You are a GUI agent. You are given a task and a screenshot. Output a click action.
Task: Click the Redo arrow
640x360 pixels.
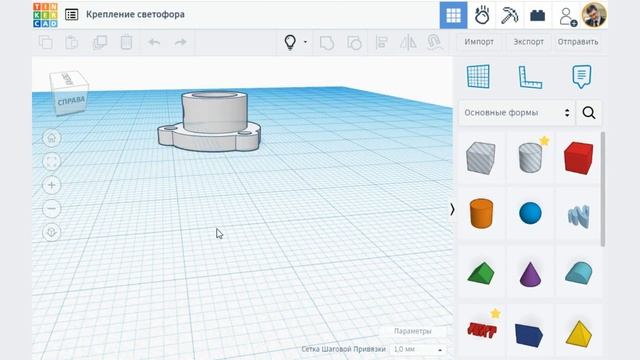point(180,42)
